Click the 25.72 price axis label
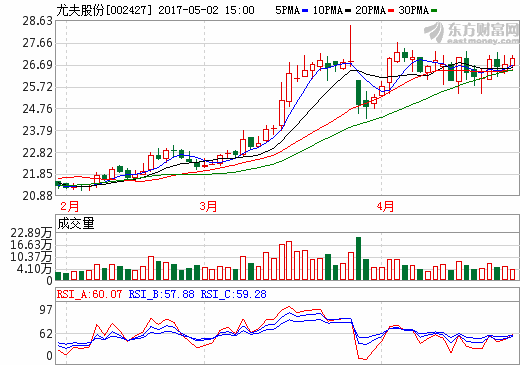The height and width of the screenshot is (365, 520). click(x=37, y=87)
